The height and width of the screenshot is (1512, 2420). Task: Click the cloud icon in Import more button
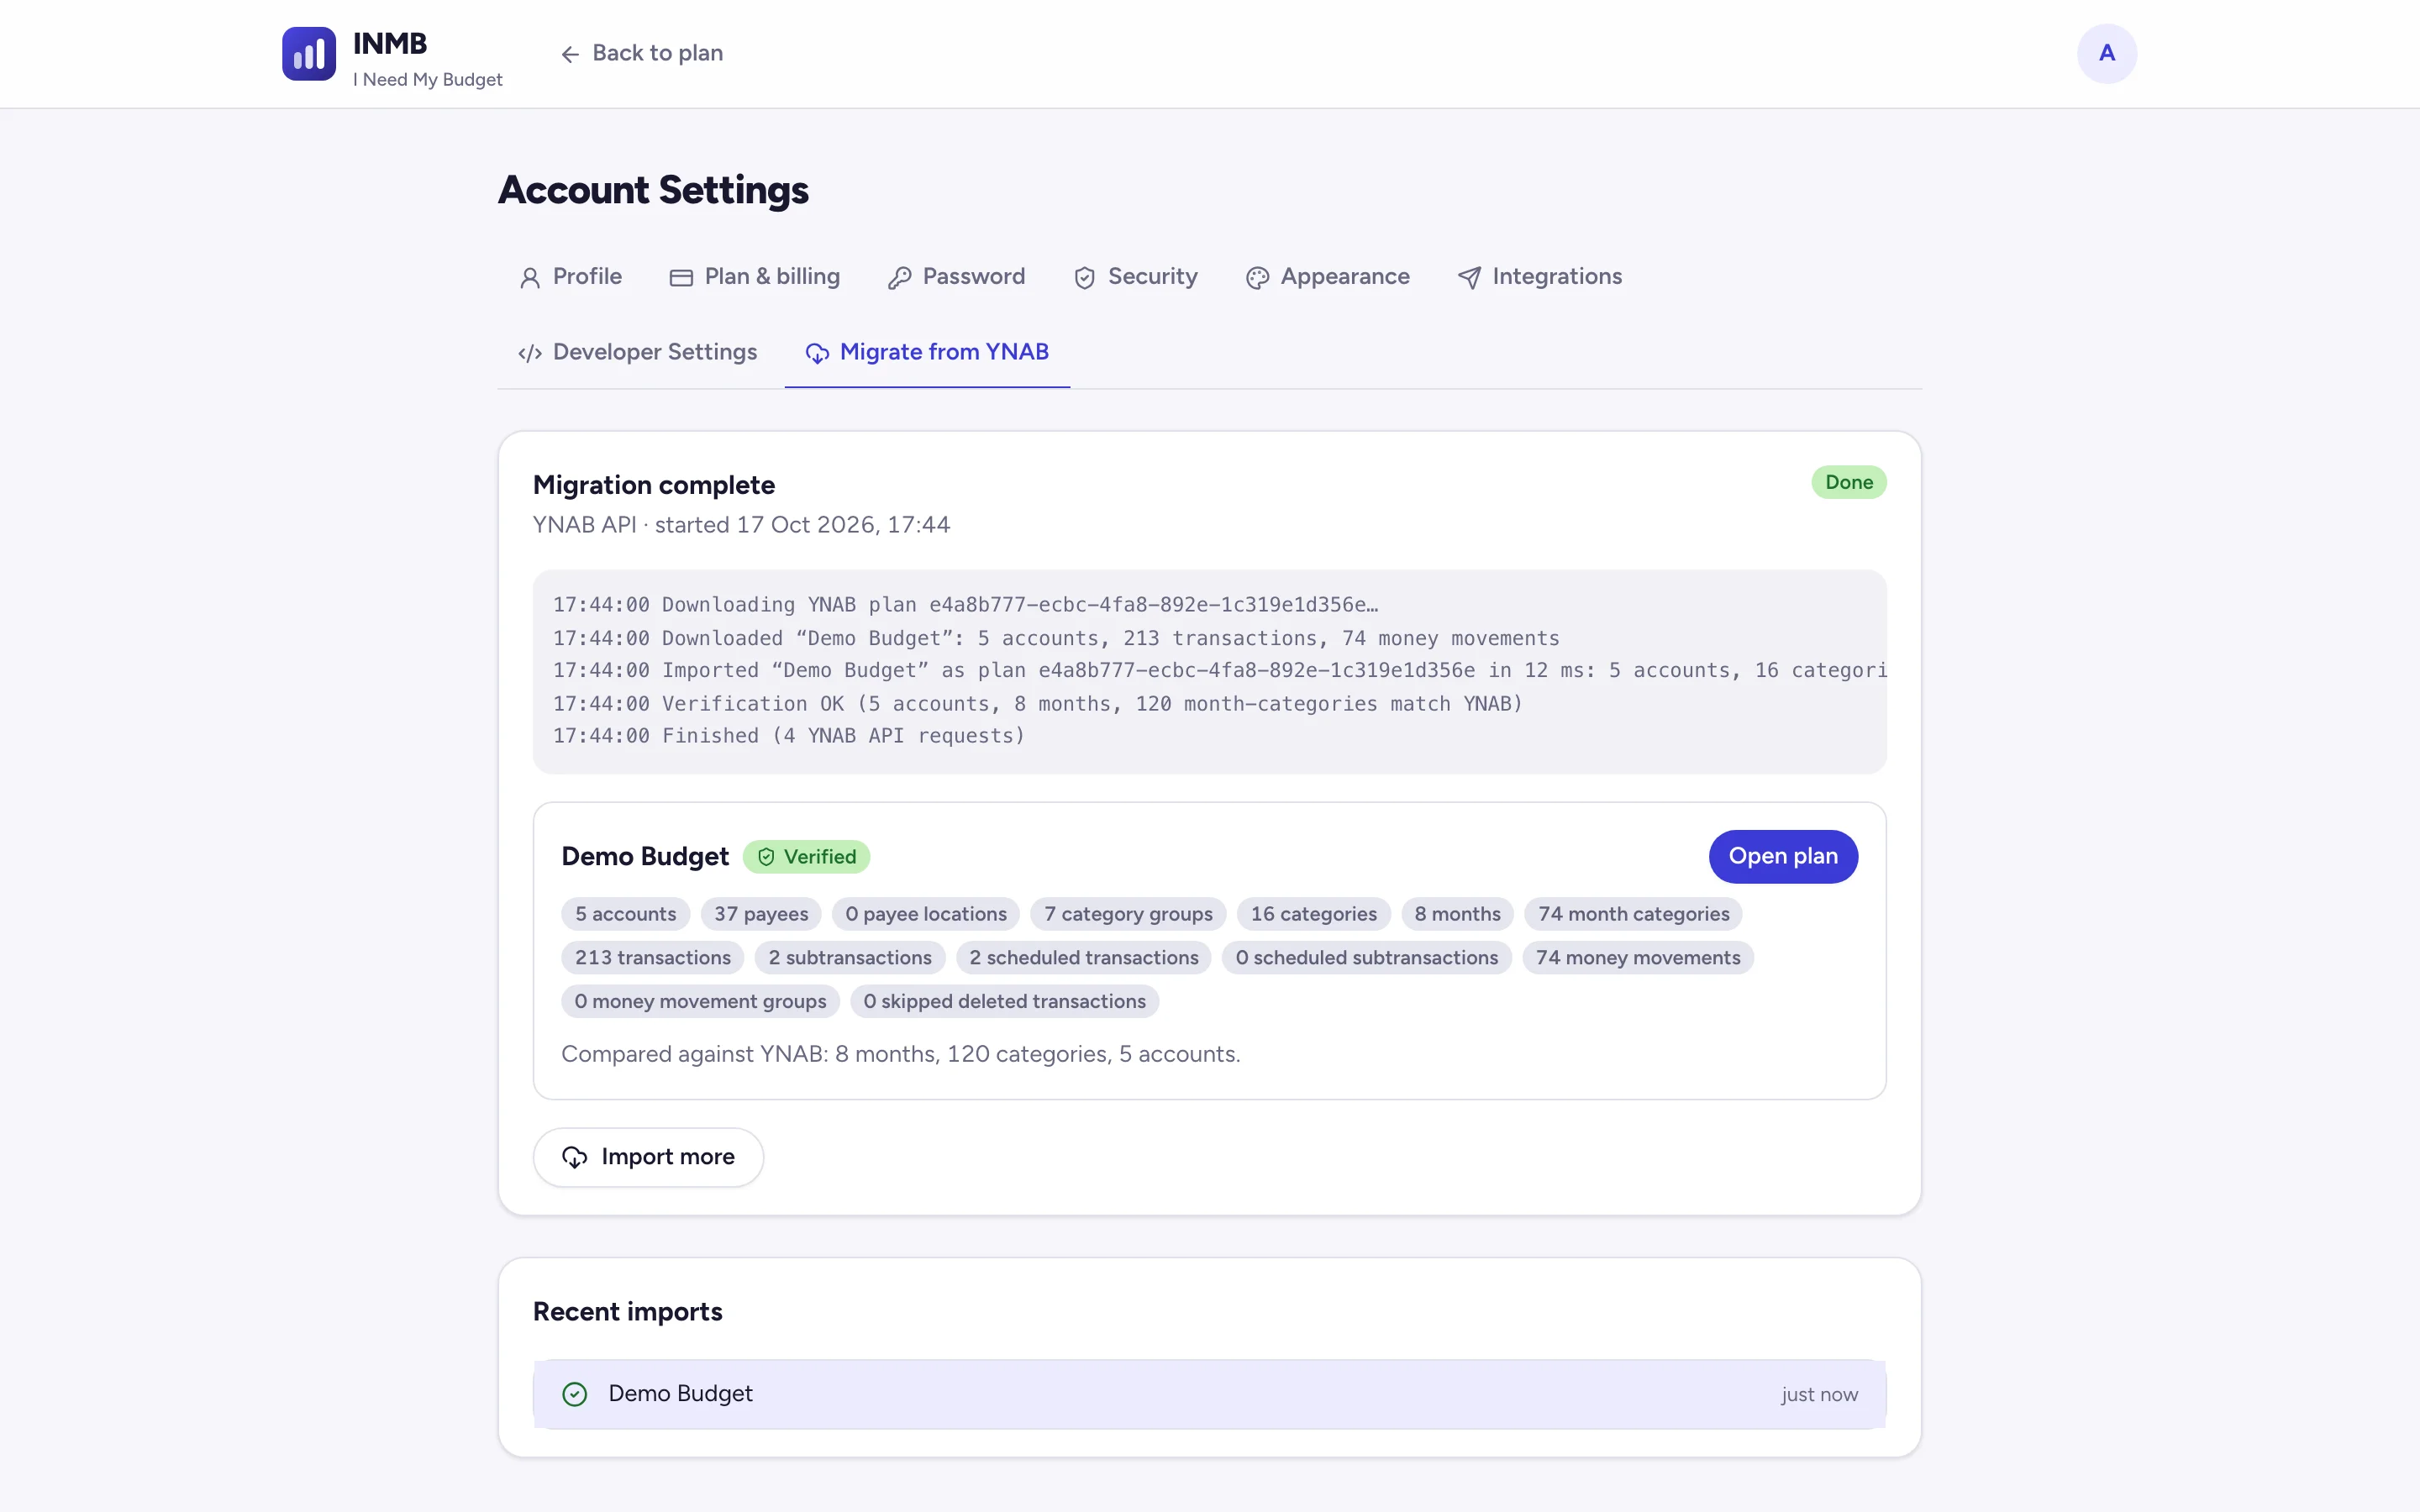point(575,1157)
